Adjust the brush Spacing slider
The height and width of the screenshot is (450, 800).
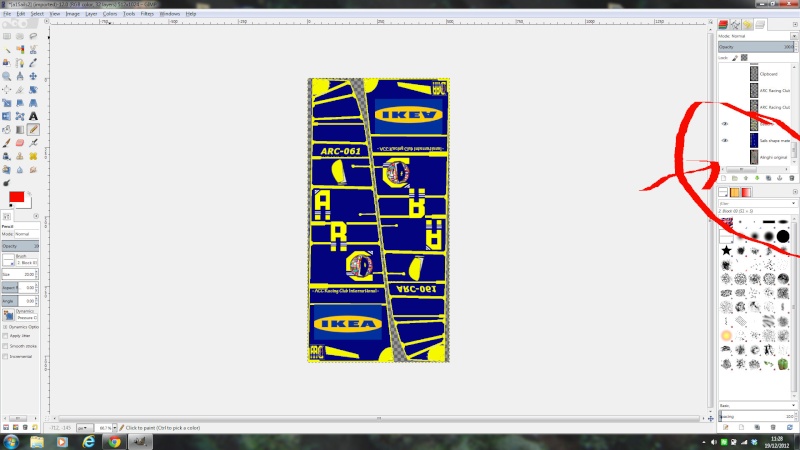click(756, 416)
